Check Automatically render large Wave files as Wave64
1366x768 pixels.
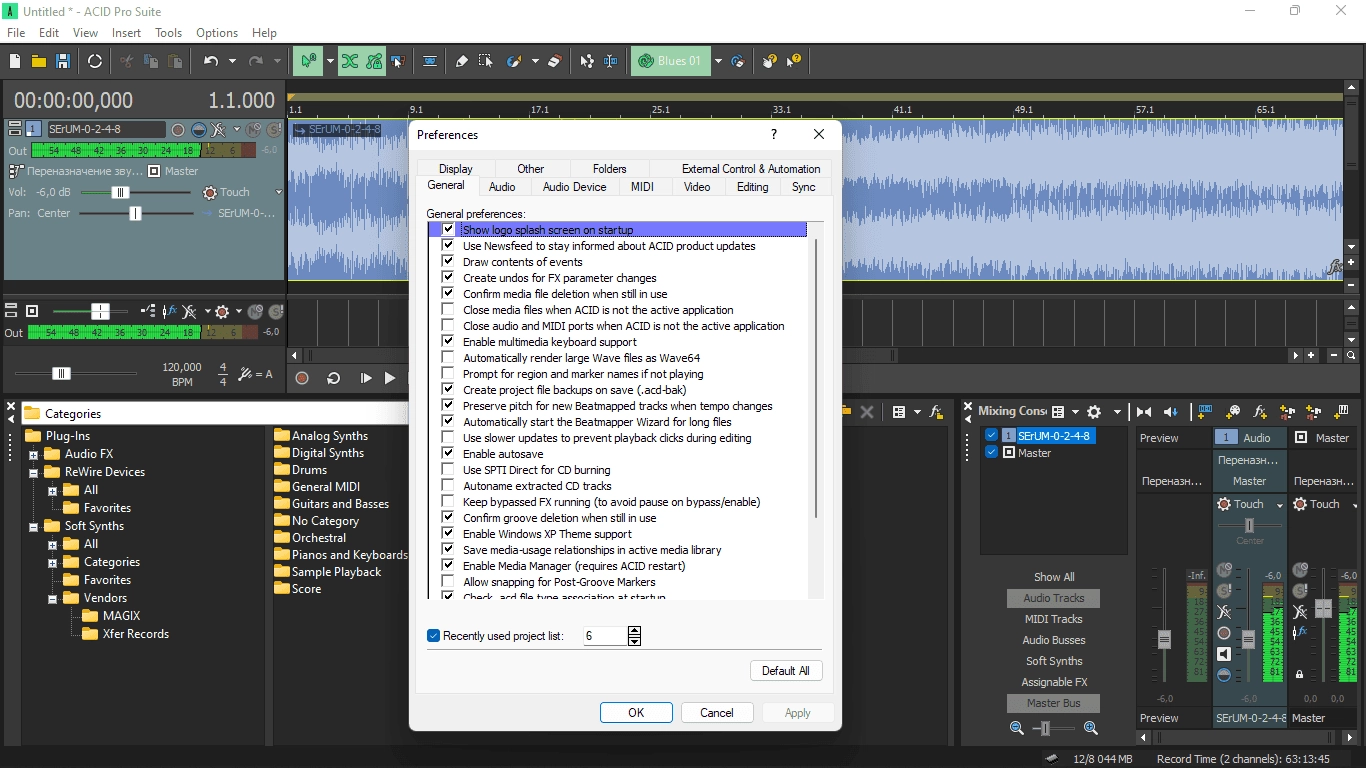click(448, 358)
